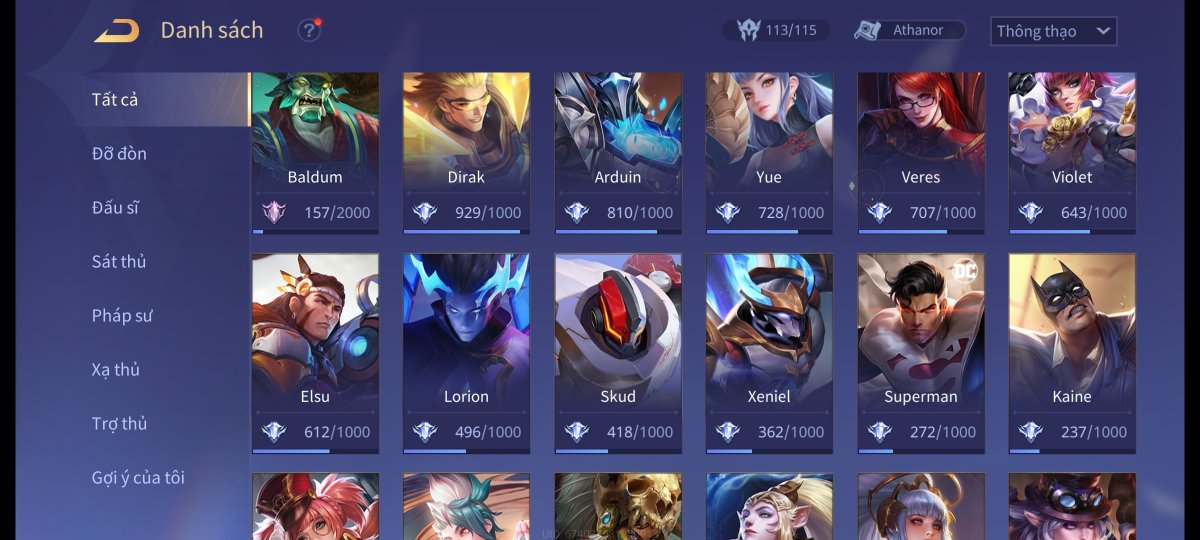The width and height of the screenshot is (1200, 540).
Task: Tap Superman's mastery badge icon
Action: pyautogui.click(x=879, y=432)
